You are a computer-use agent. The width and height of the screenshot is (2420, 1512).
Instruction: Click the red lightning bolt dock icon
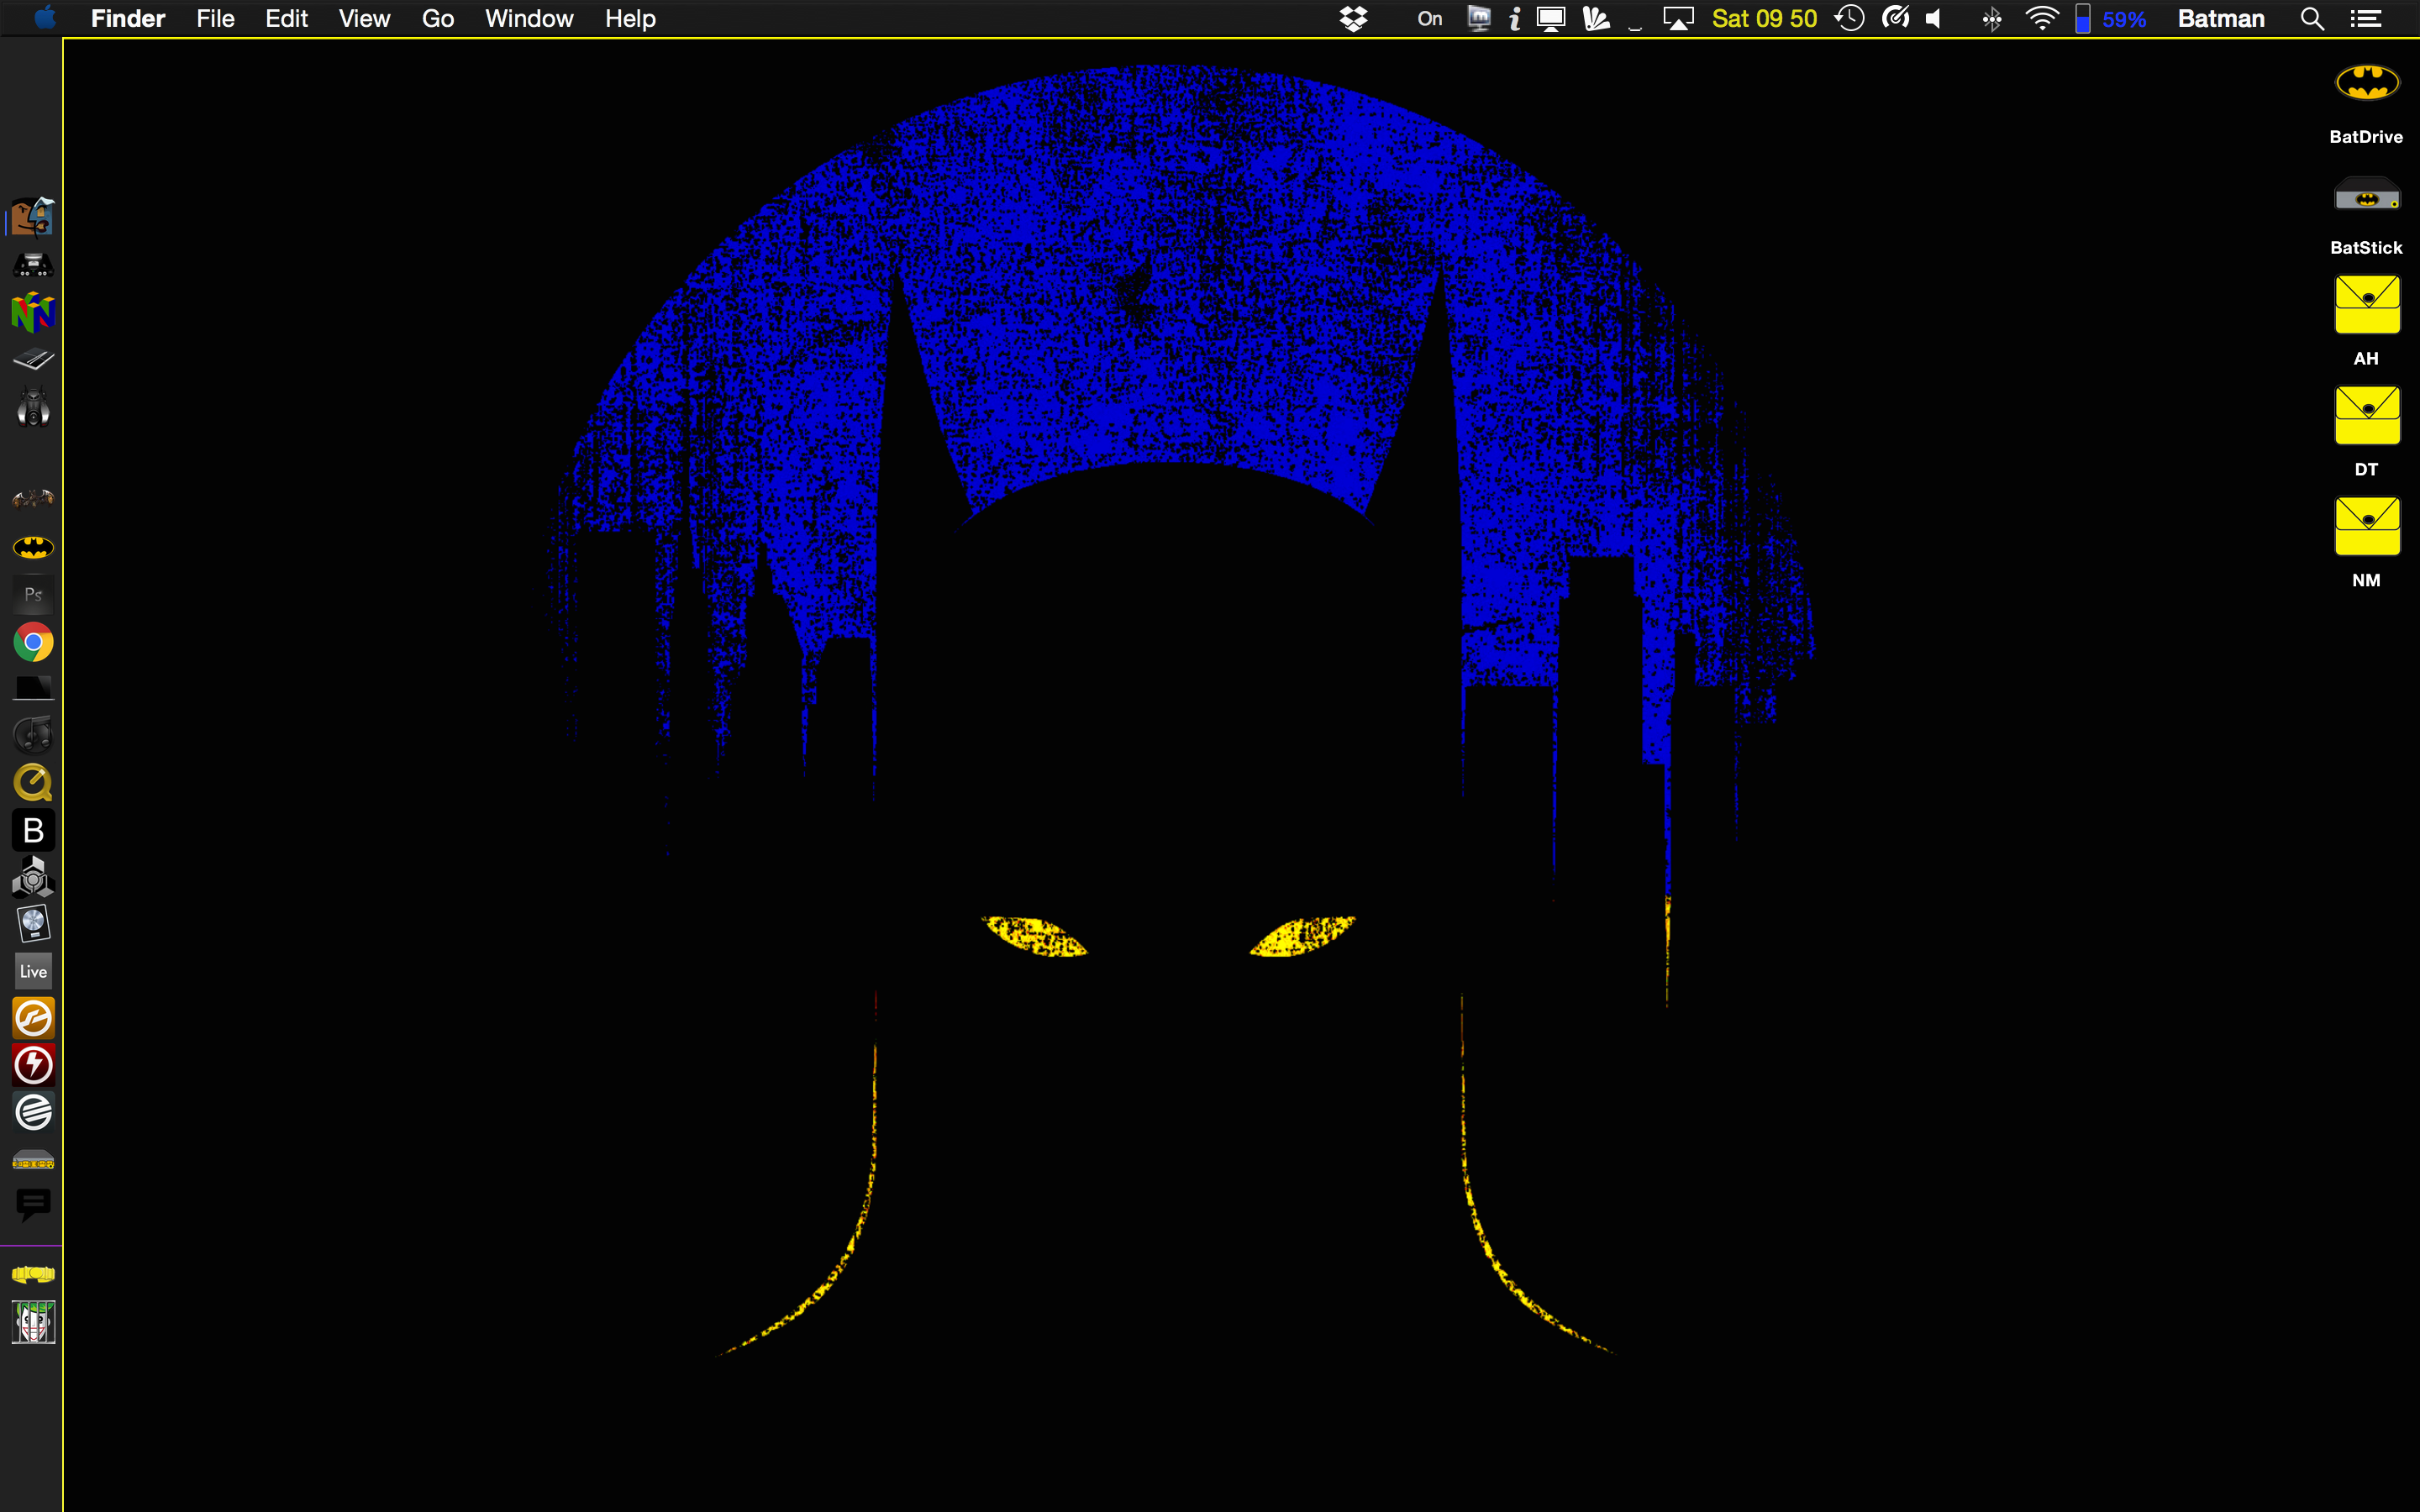pos(33,1065)
